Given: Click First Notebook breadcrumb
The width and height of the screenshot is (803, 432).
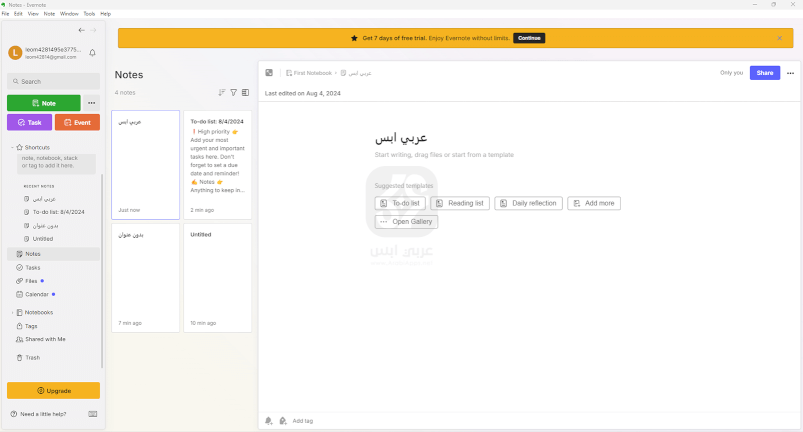Looking at the screenshot, I should point(309,73).
